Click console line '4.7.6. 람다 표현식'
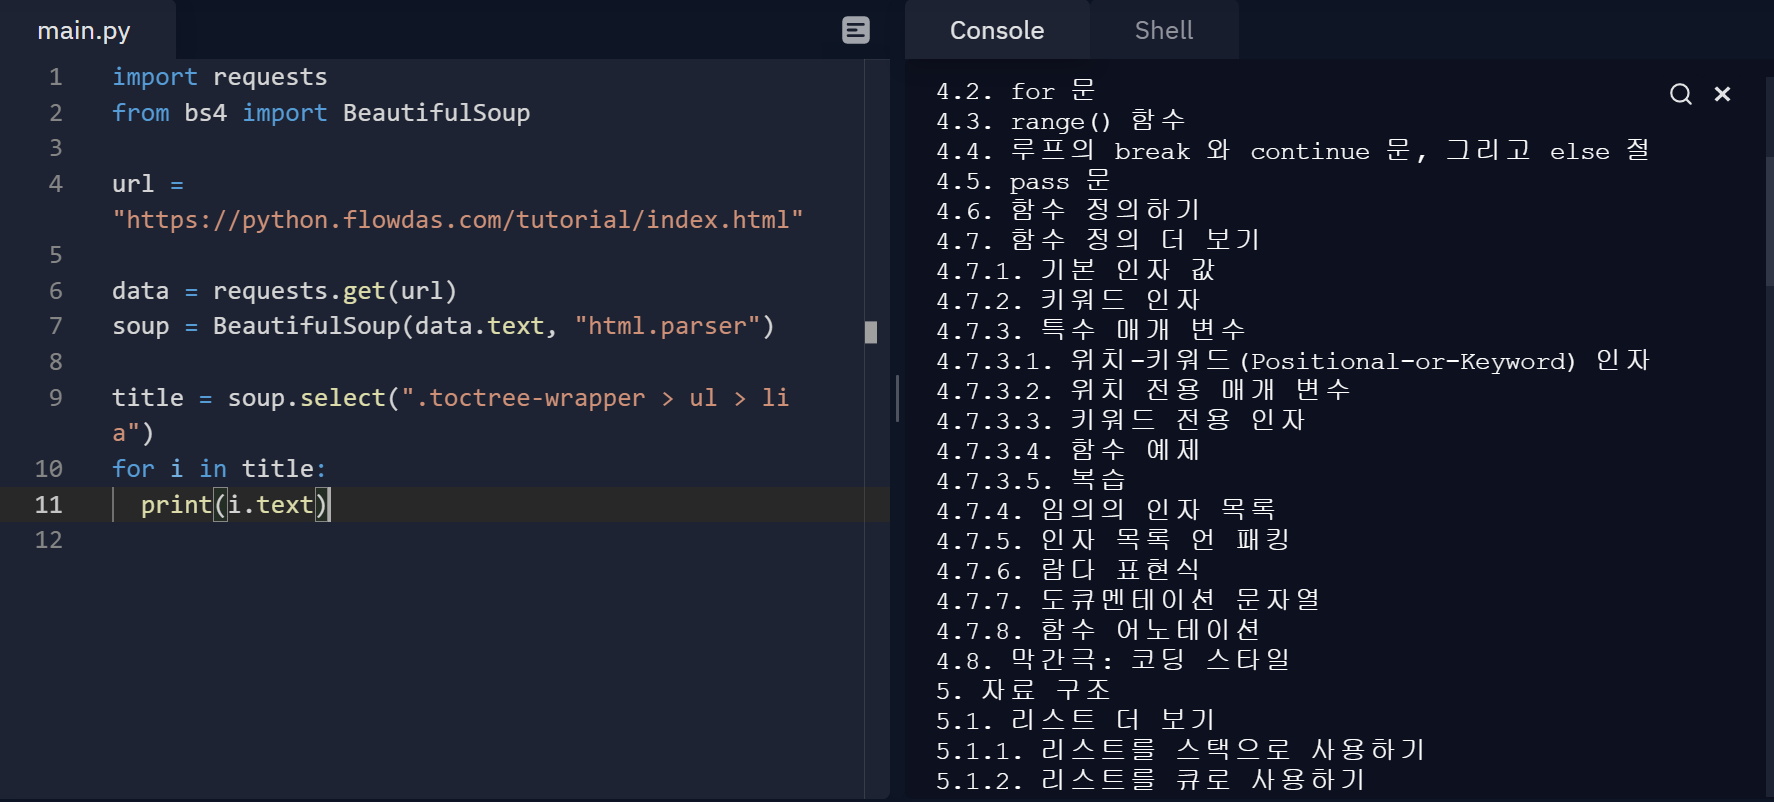1774x805 pixels. pos(1068,571)
